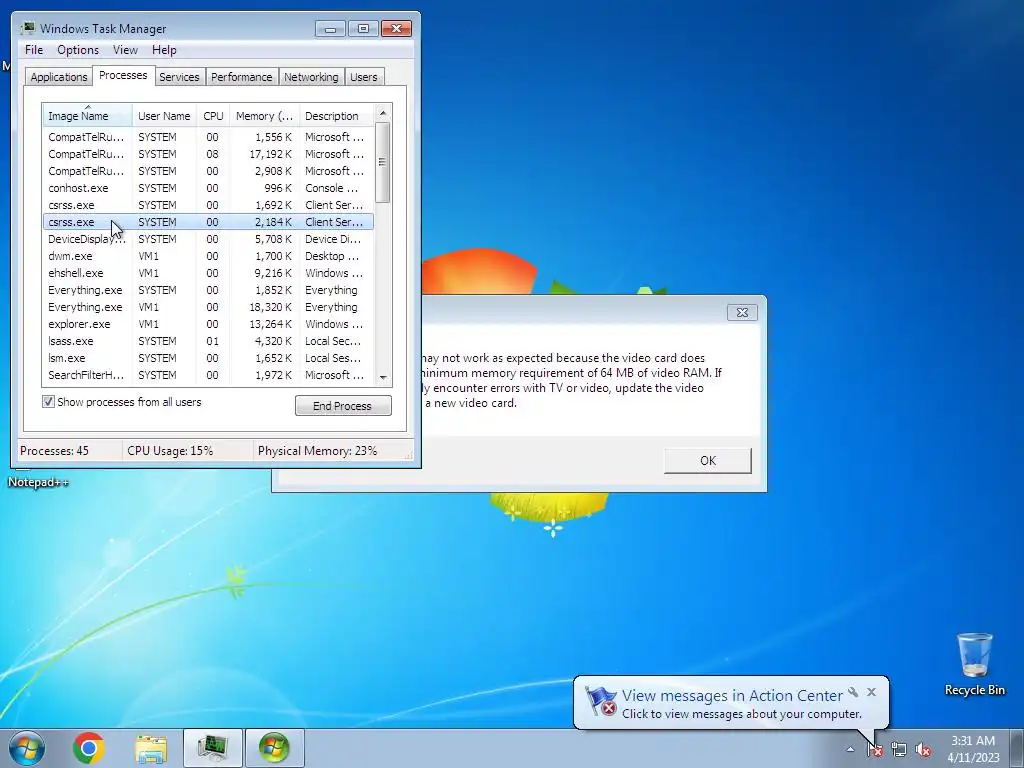Image resolution: width=1024 pixels, height=768 pixels.
Task: Select the ehshell.exe process row
Action: click(208, 273)
